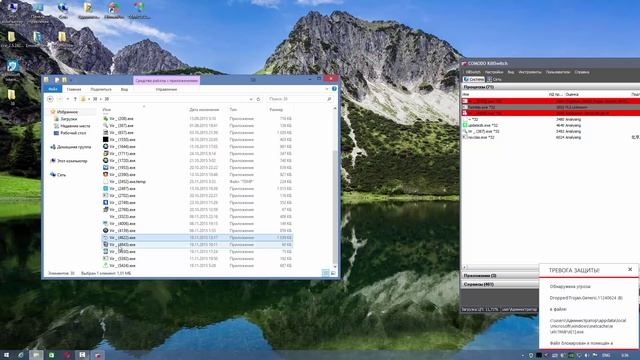Open Explorer help question mark icon
The width and height of the screenshot is (640, 360).
click(334, 89)
